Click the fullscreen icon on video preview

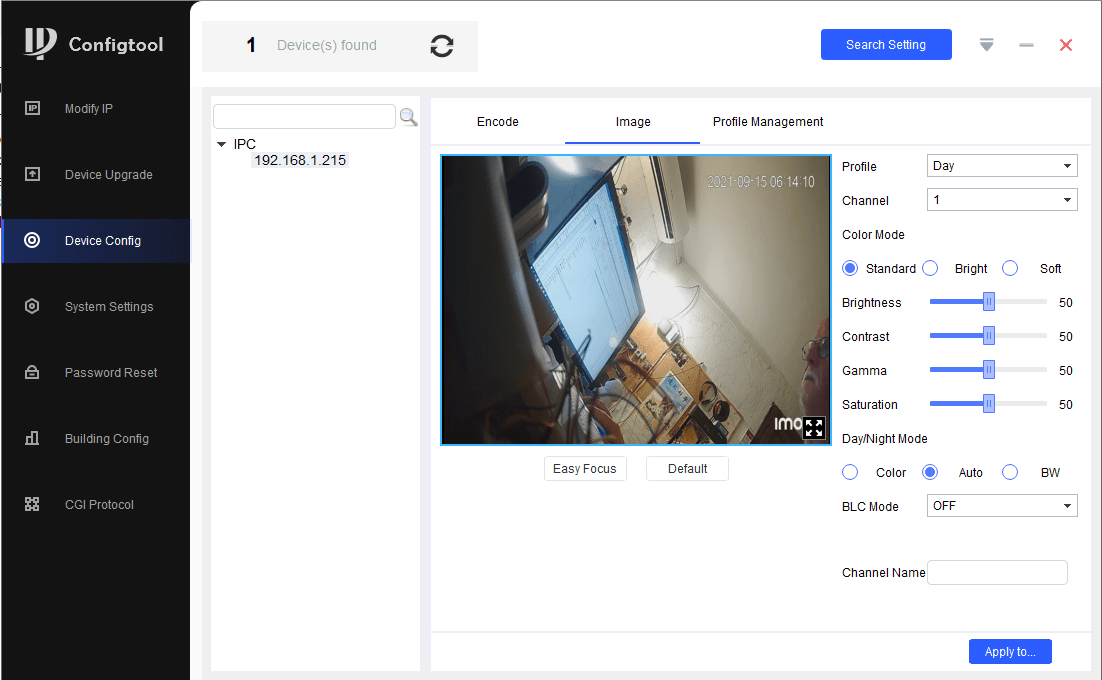click(x=814, y=428)
